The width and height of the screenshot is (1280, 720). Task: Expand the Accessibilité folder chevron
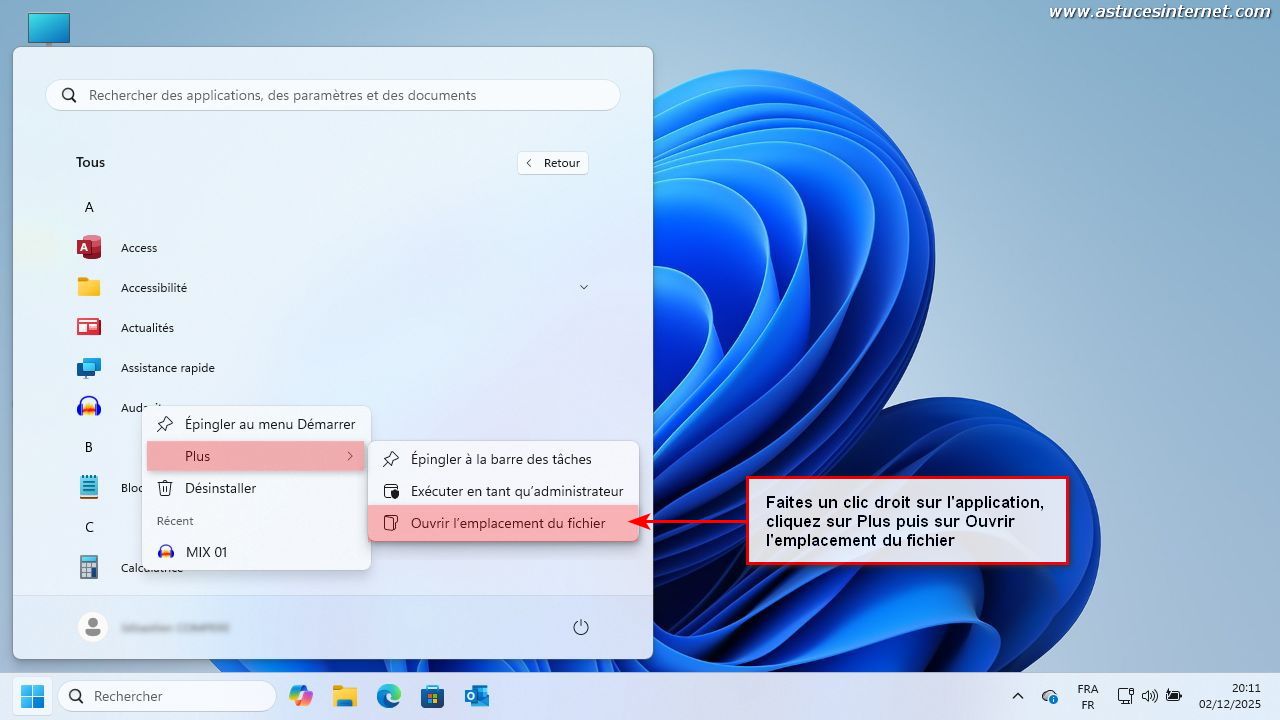(584, 287)
